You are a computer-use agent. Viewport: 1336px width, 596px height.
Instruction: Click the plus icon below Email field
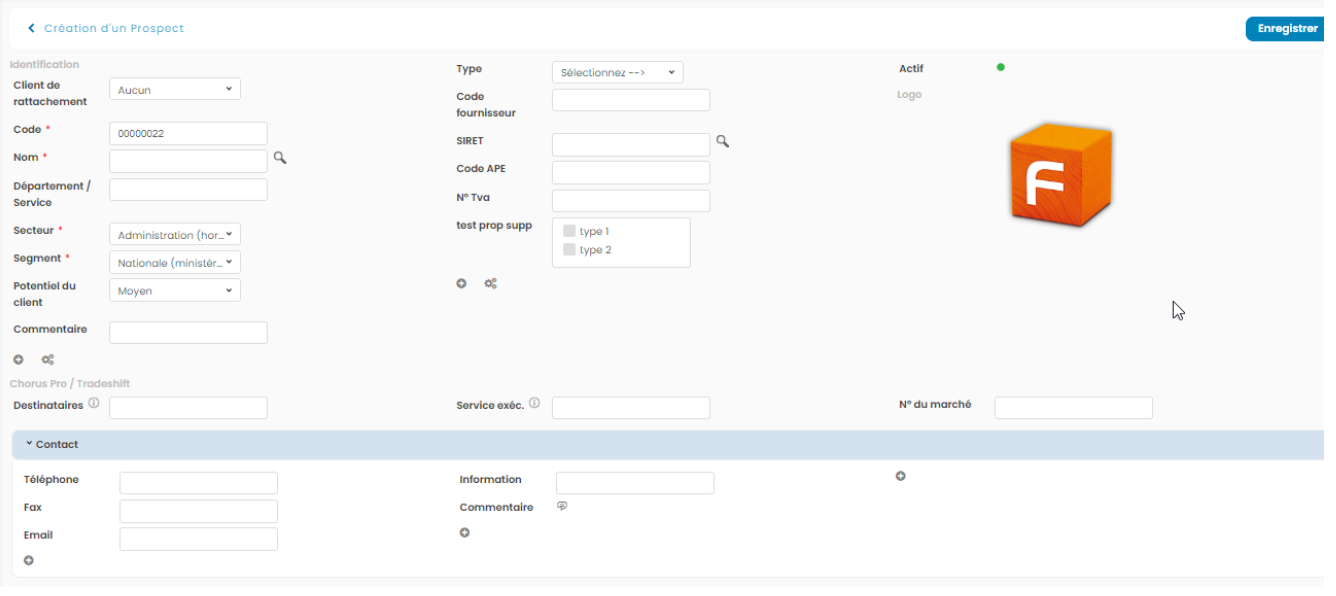28,561
